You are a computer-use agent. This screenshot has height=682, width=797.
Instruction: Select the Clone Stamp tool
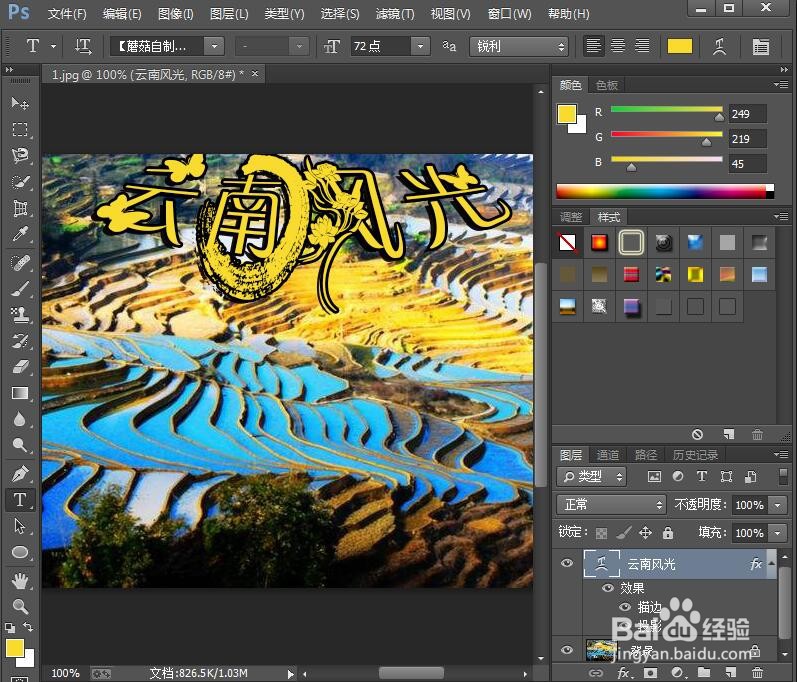tap(20, 315)
